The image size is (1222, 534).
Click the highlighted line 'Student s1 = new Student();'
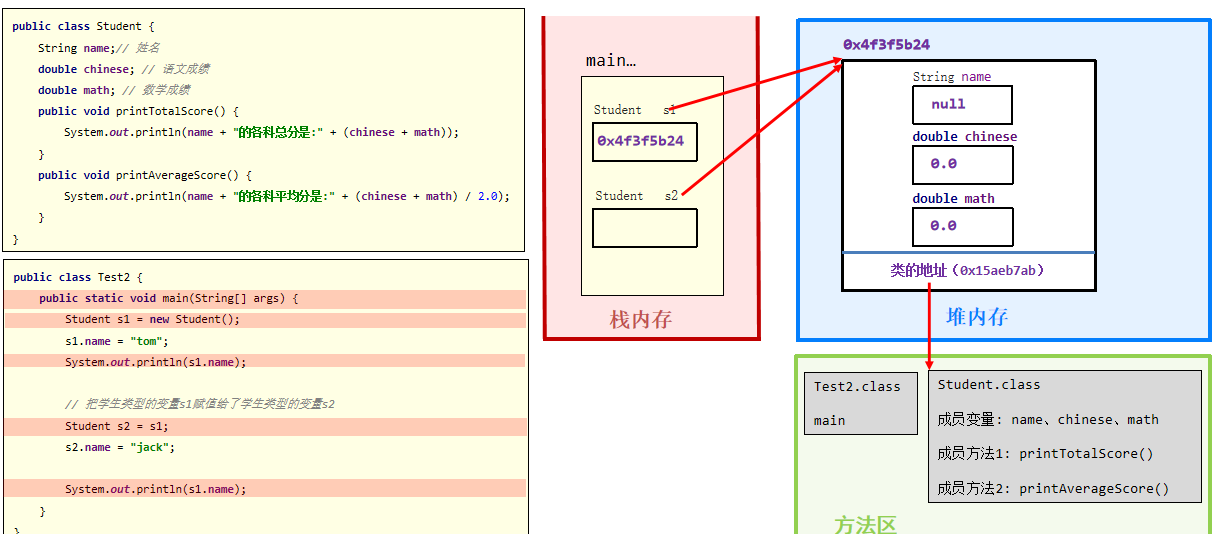152,320
